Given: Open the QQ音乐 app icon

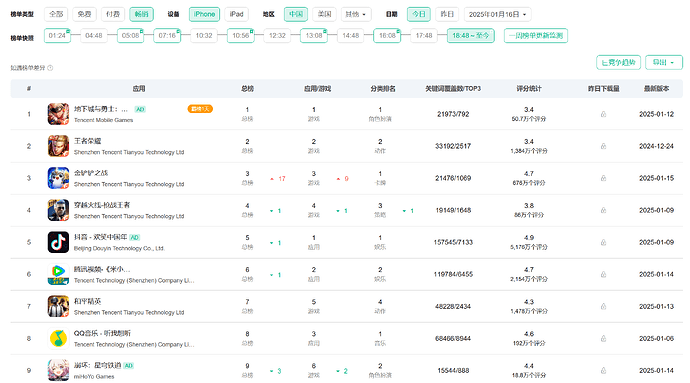Looking at the screenshot, I should click(58, 339).
